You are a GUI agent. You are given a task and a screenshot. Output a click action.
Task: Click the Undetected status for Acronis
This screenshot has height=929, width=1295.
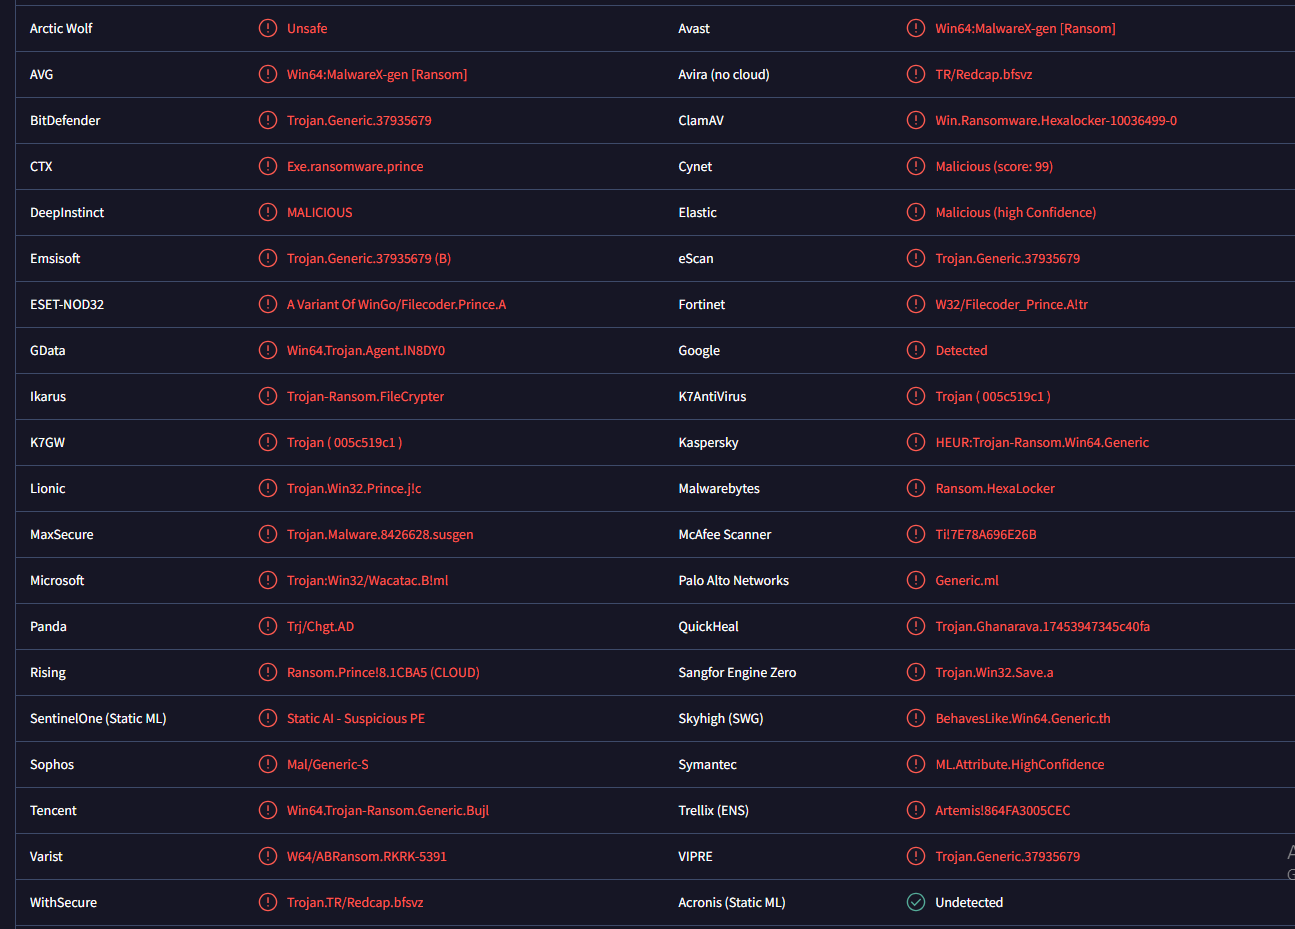969,902
